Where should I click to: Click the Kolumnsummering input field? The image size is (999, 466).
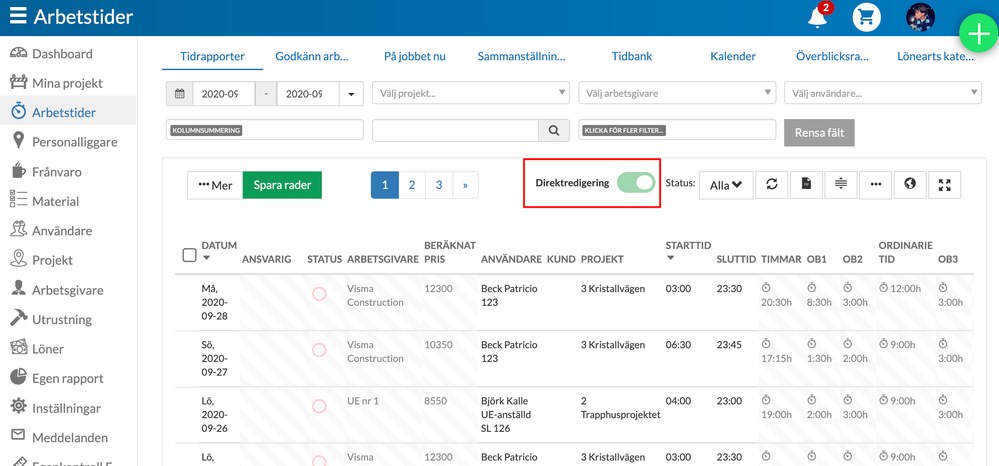[264, 131]
